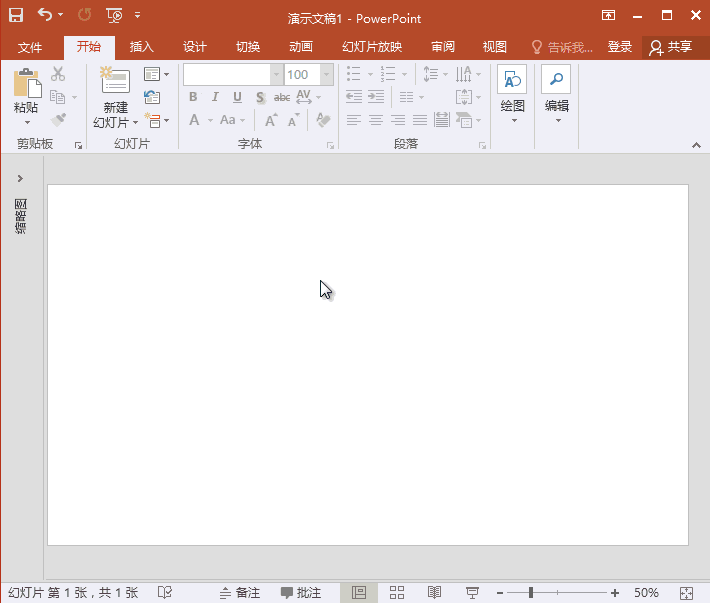Click the Paste clipboard icon

(x=26, y=85)
